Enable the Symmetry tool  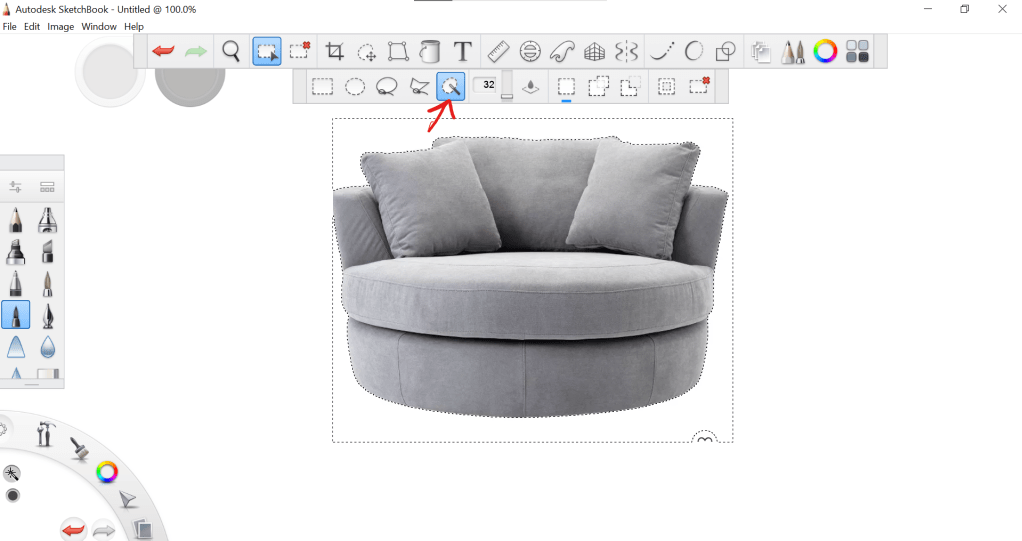(627, 51)
